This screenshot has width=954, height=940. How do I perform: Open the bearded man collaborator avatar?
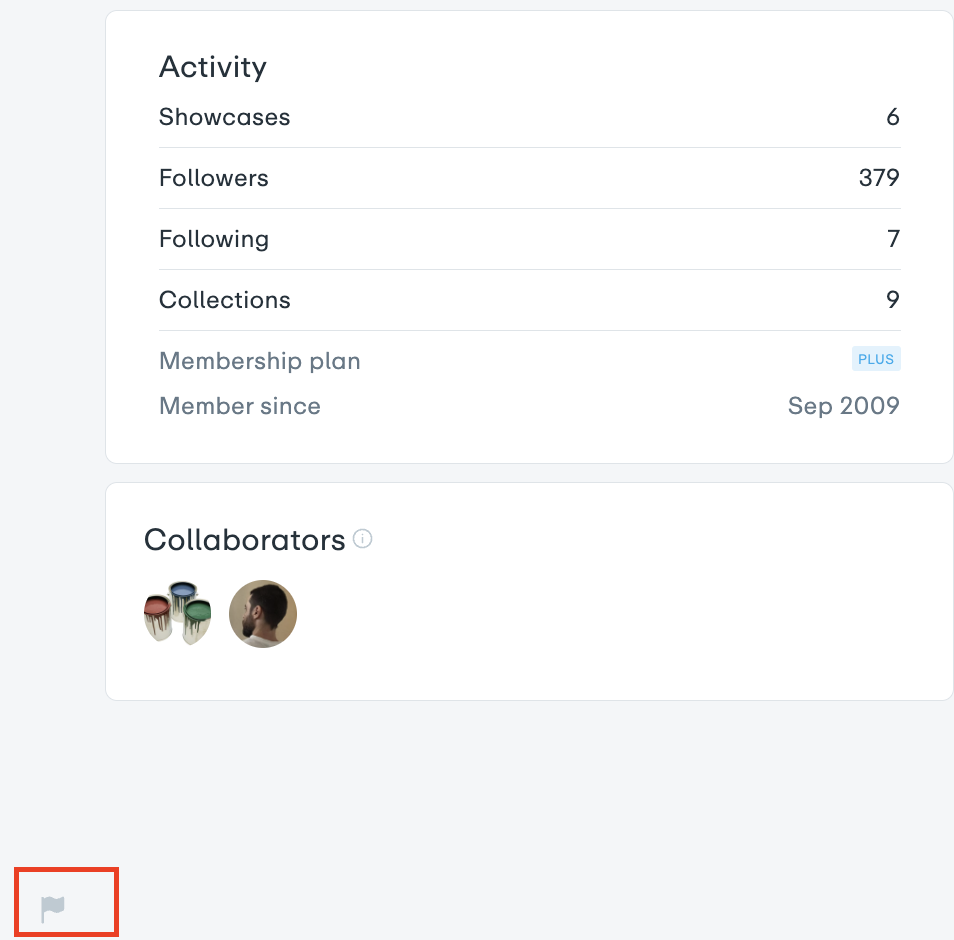(263, 614)
